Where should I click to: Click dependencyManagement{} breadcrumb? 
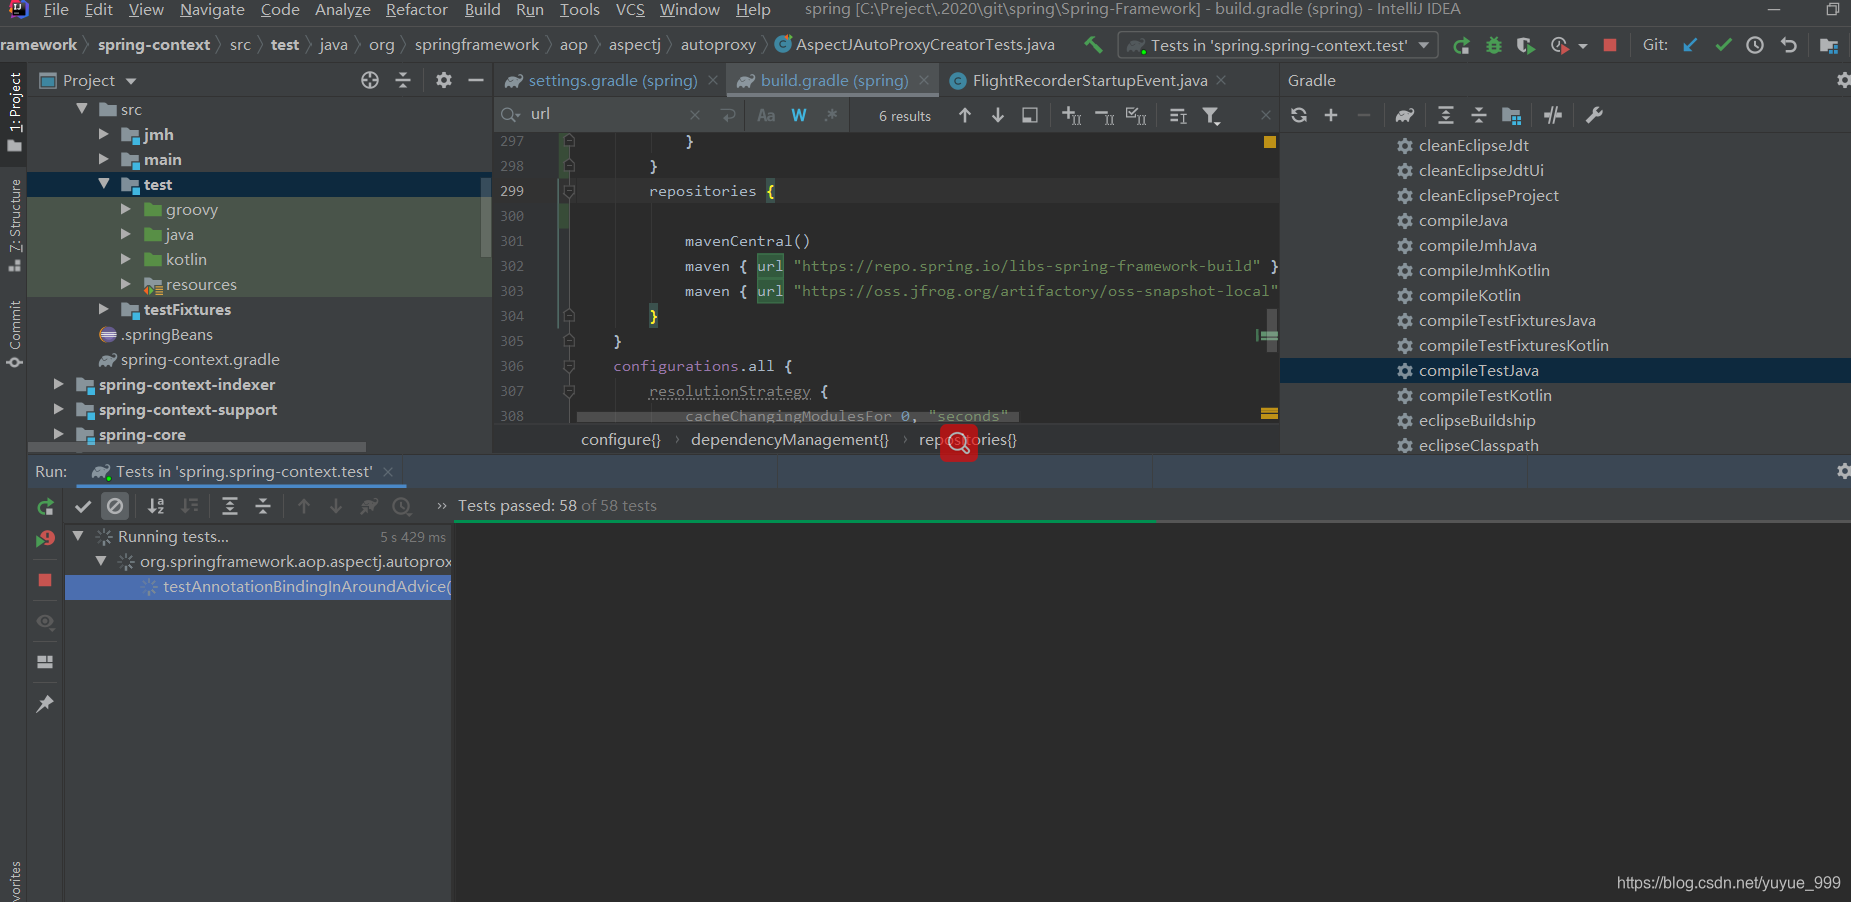click(x=789, y=440)
